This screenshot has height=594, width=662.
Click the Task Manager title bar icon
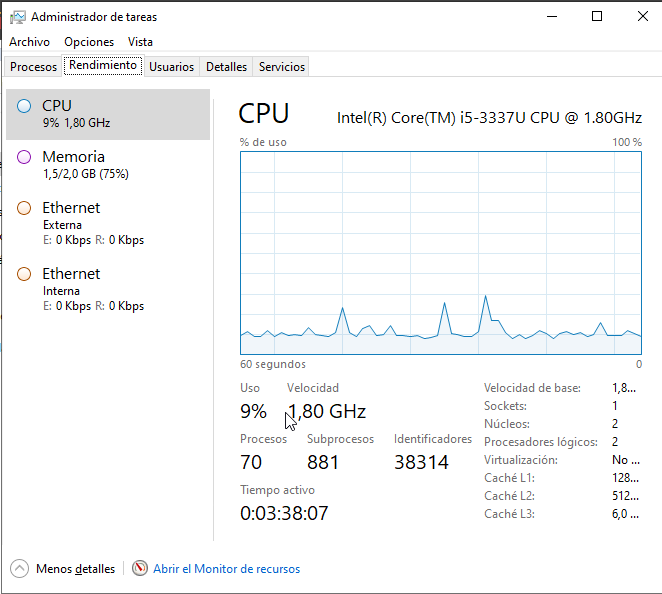click(18, 17)
